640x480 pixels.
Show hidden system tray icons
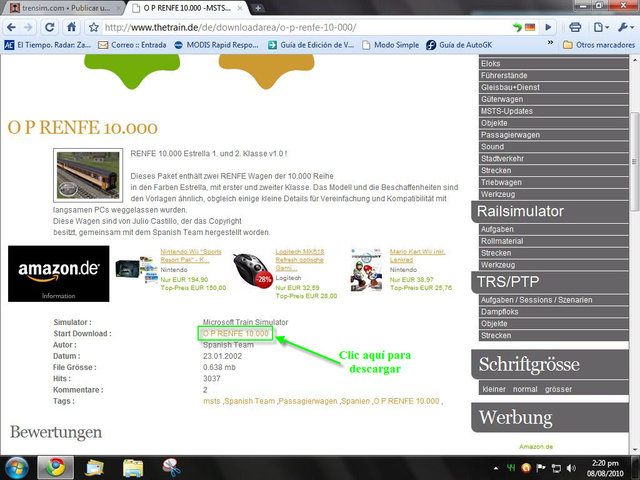pyautogui.click(x=495, y=467)
